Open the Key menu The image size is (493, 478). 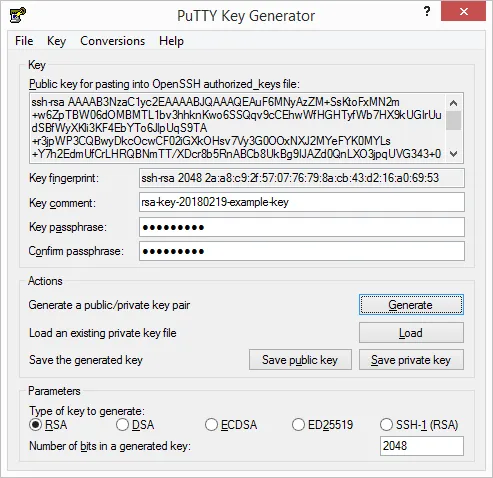56,41
